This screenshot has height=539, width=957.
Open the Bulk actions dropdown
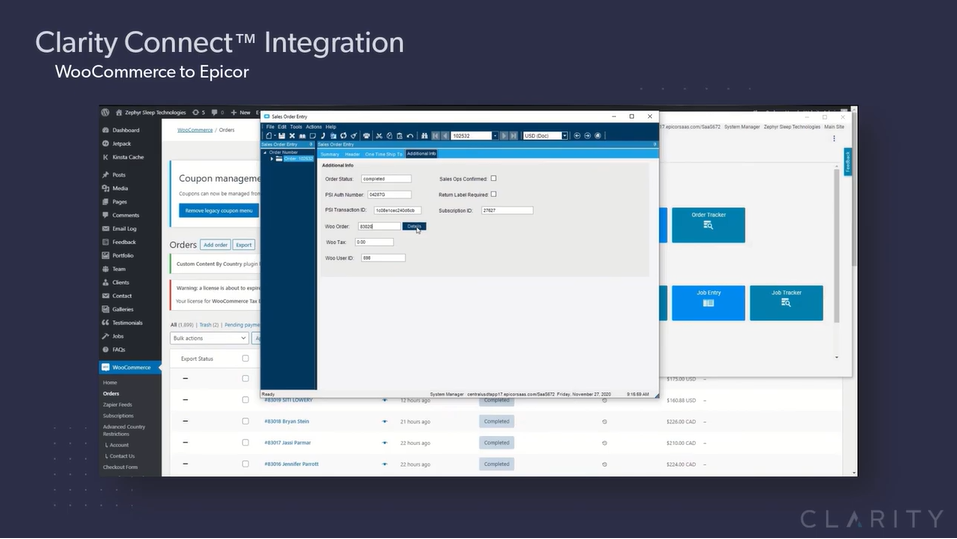pyautogui.click(x=209, y=338)
